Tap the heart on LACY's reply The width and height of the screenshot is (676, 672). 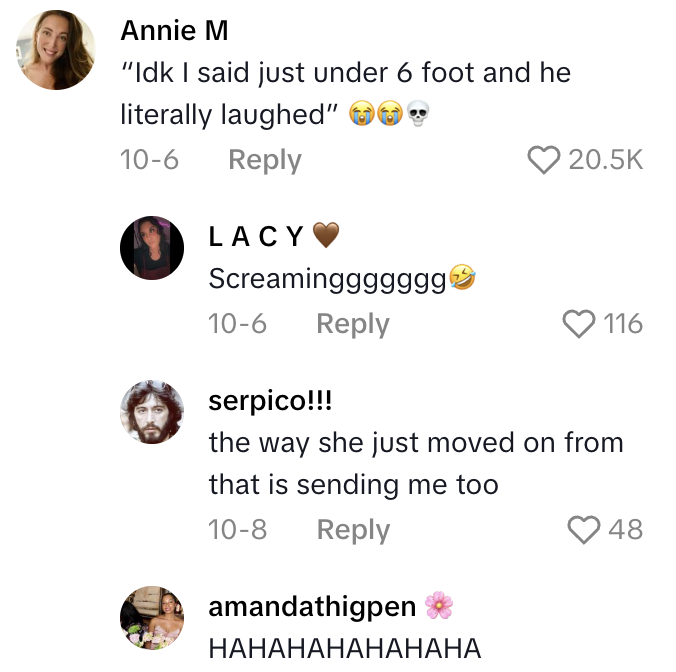579,324
